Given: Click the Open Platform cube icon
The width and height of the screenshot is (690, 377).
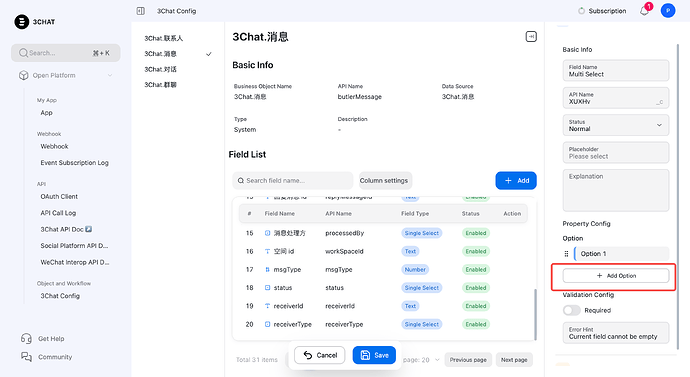Looking at the screenshot, I should (x=24, y=75).
